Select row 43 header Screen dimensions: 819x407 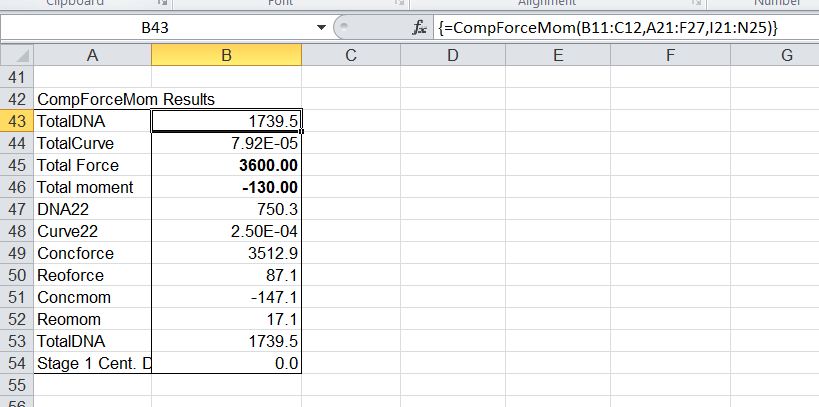tap(16, 121)
